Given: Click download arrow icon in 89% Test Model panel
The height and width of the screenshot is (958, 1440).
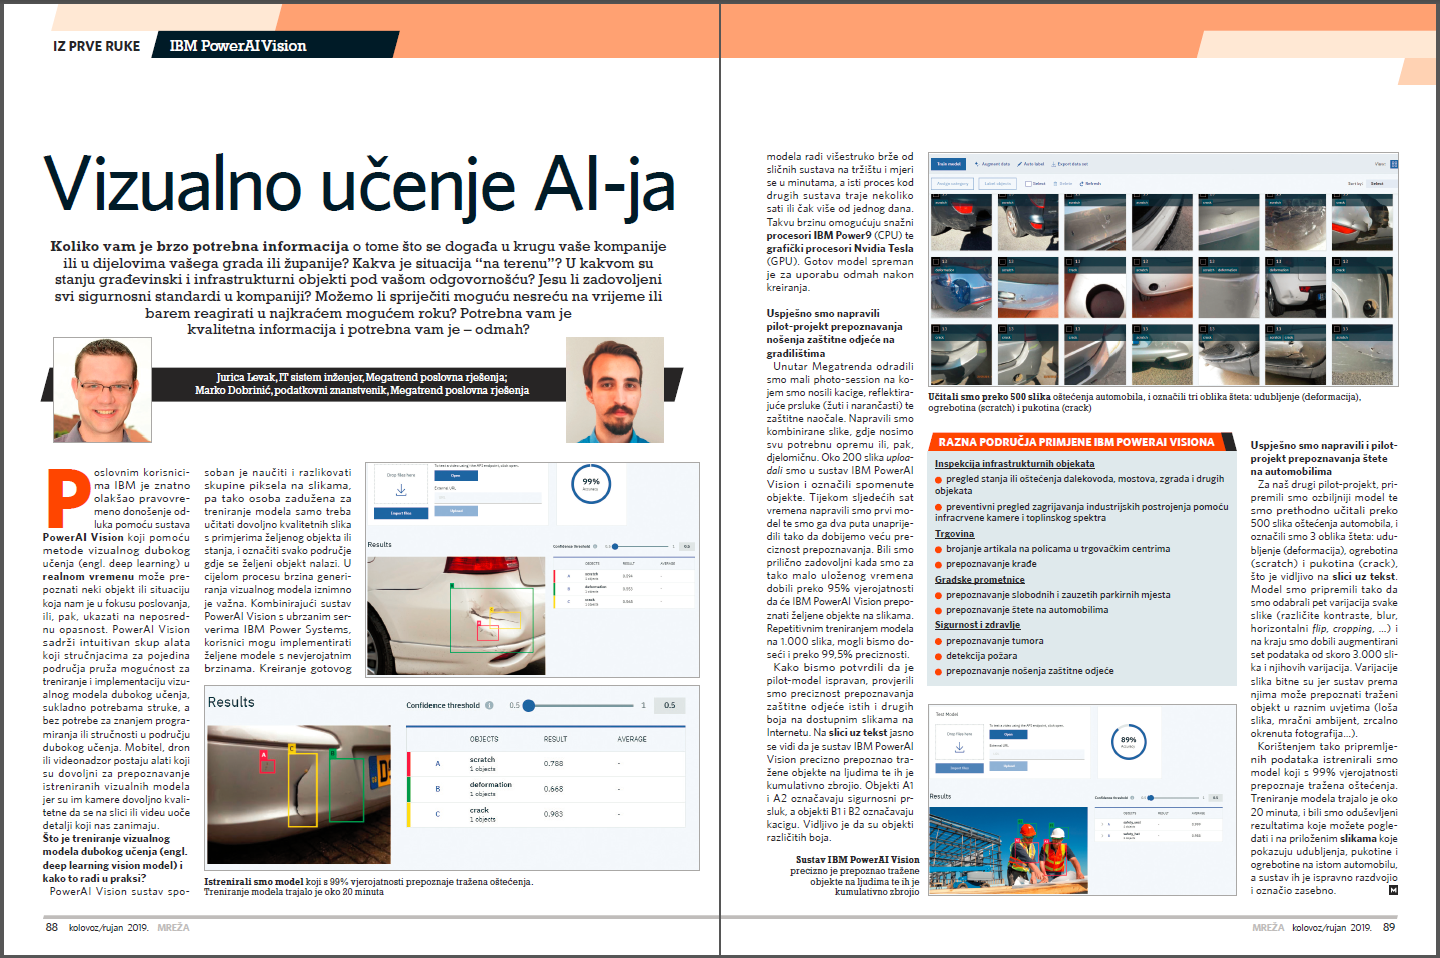Looking at the screenshot, I should click(959, 747).
